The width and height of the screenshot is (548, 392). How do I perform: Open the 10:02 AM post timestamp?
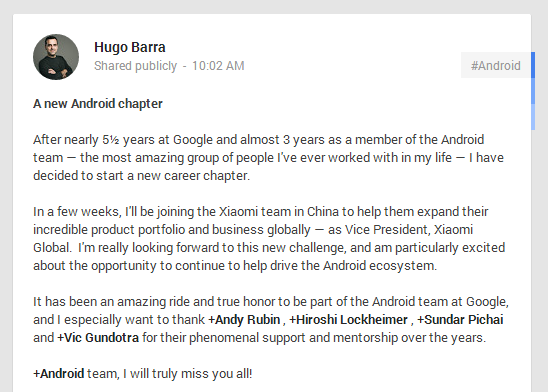coord(218,66)
